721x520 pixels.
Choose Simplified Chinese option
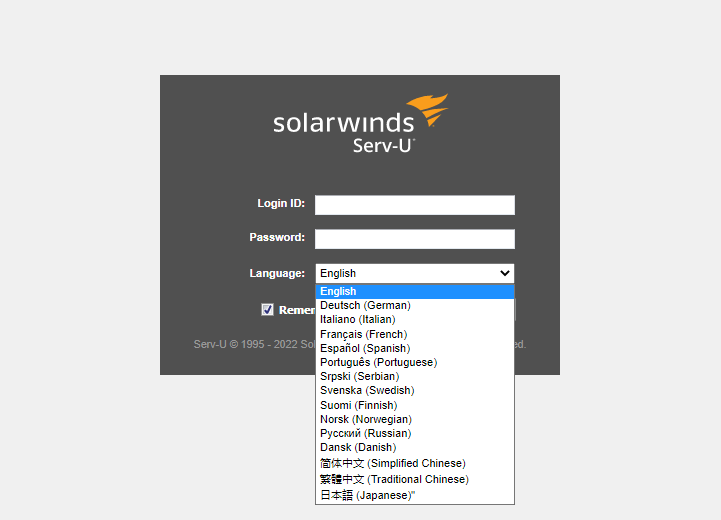(x=415, y=463)
